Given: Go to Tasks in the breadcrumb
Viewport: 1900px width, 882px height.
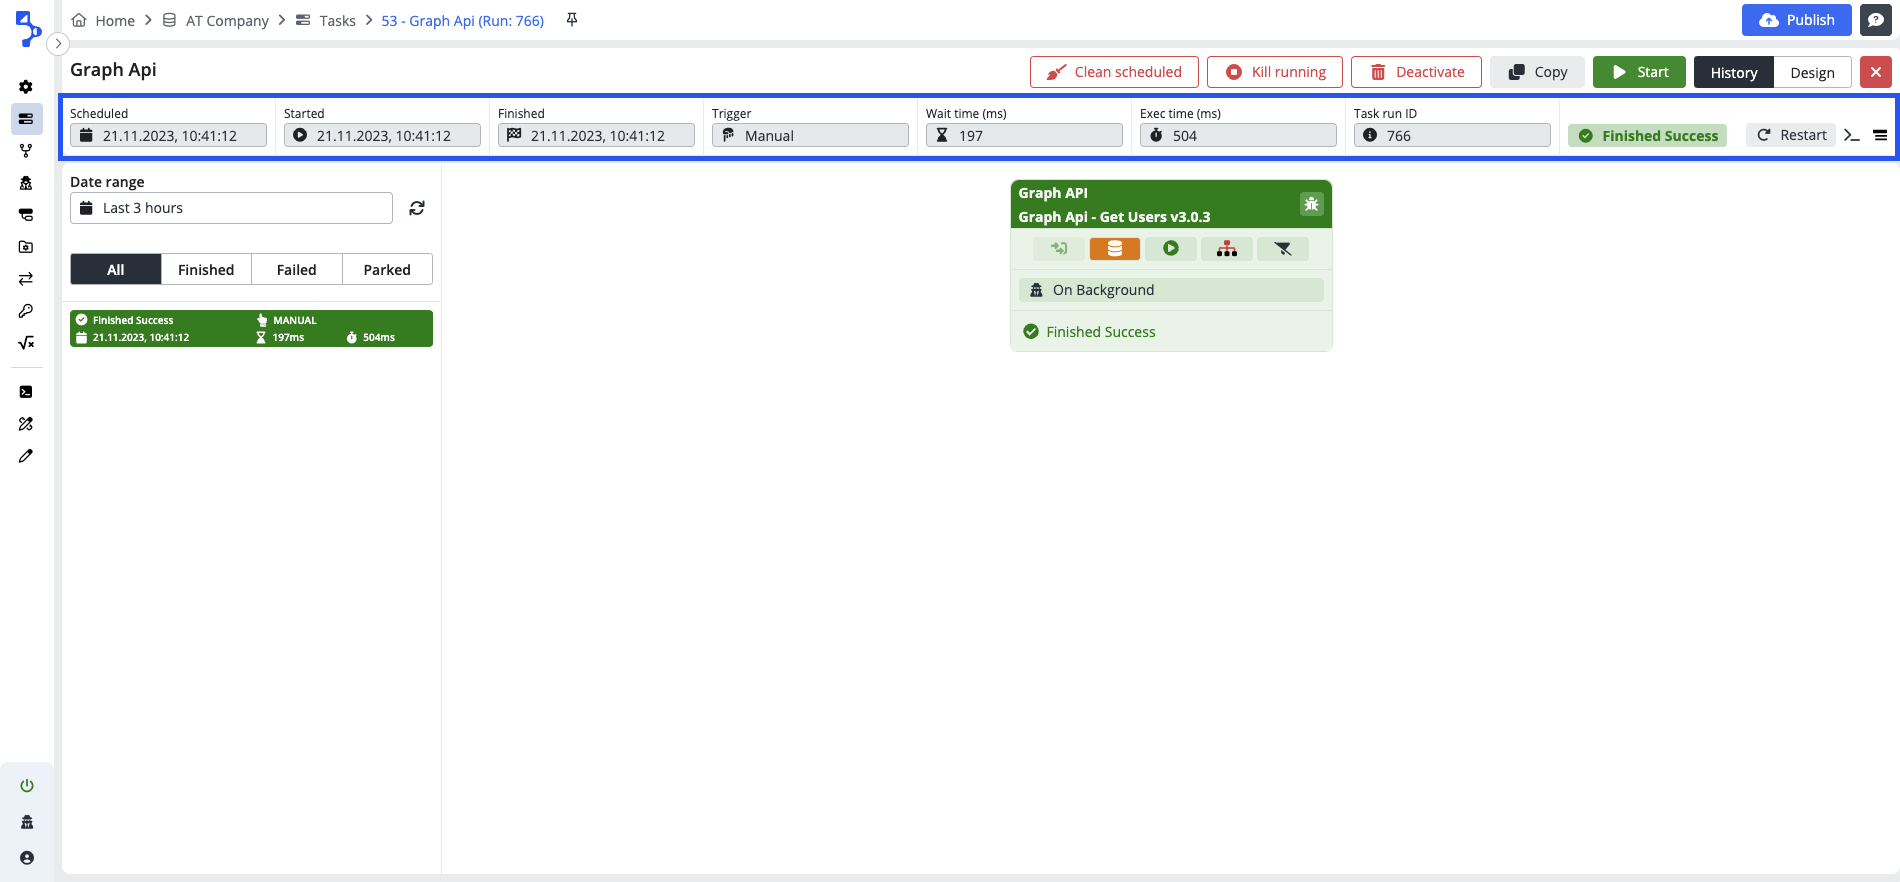Looking at the screenshot, I should pyautogui.click(x=337, y=21).
